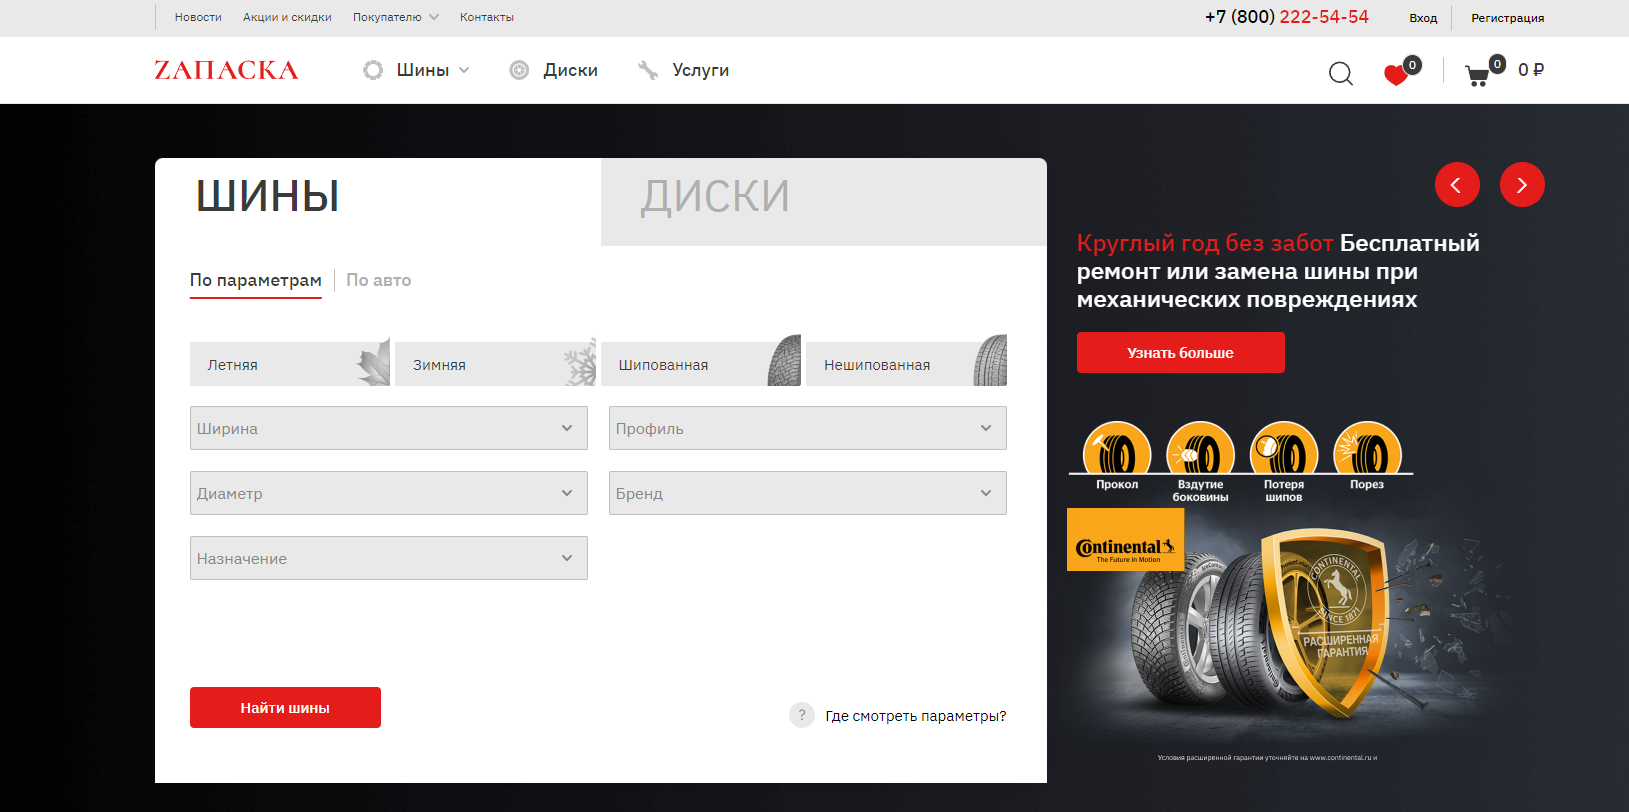Click the question mark help icon
This screenshot has height=812, width=1629.
pos(802,715)
